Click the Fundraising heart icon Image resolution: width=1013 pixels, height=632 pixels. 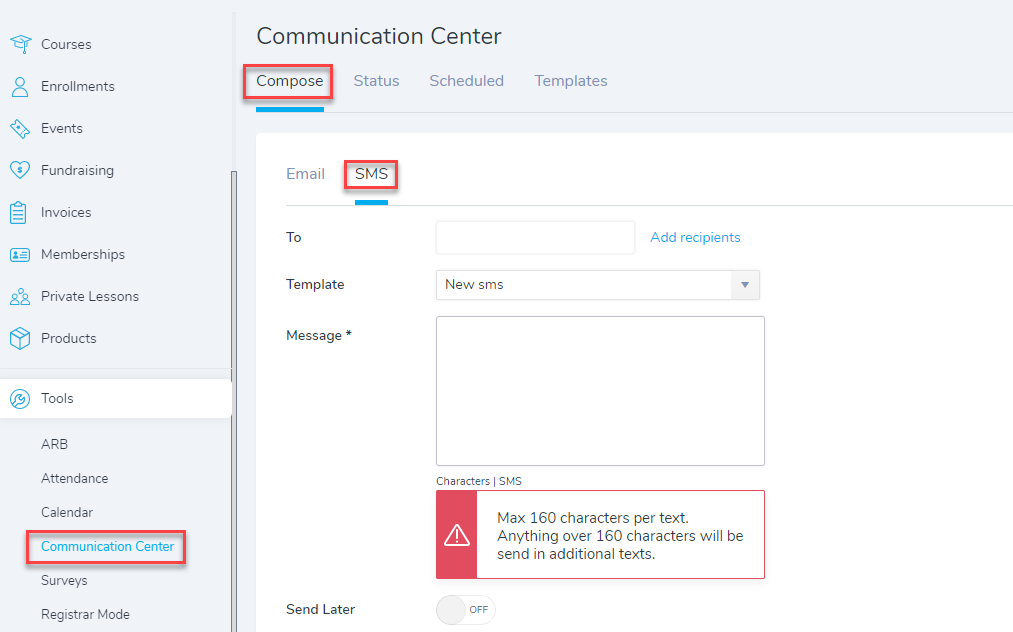(x=20, y=171)
